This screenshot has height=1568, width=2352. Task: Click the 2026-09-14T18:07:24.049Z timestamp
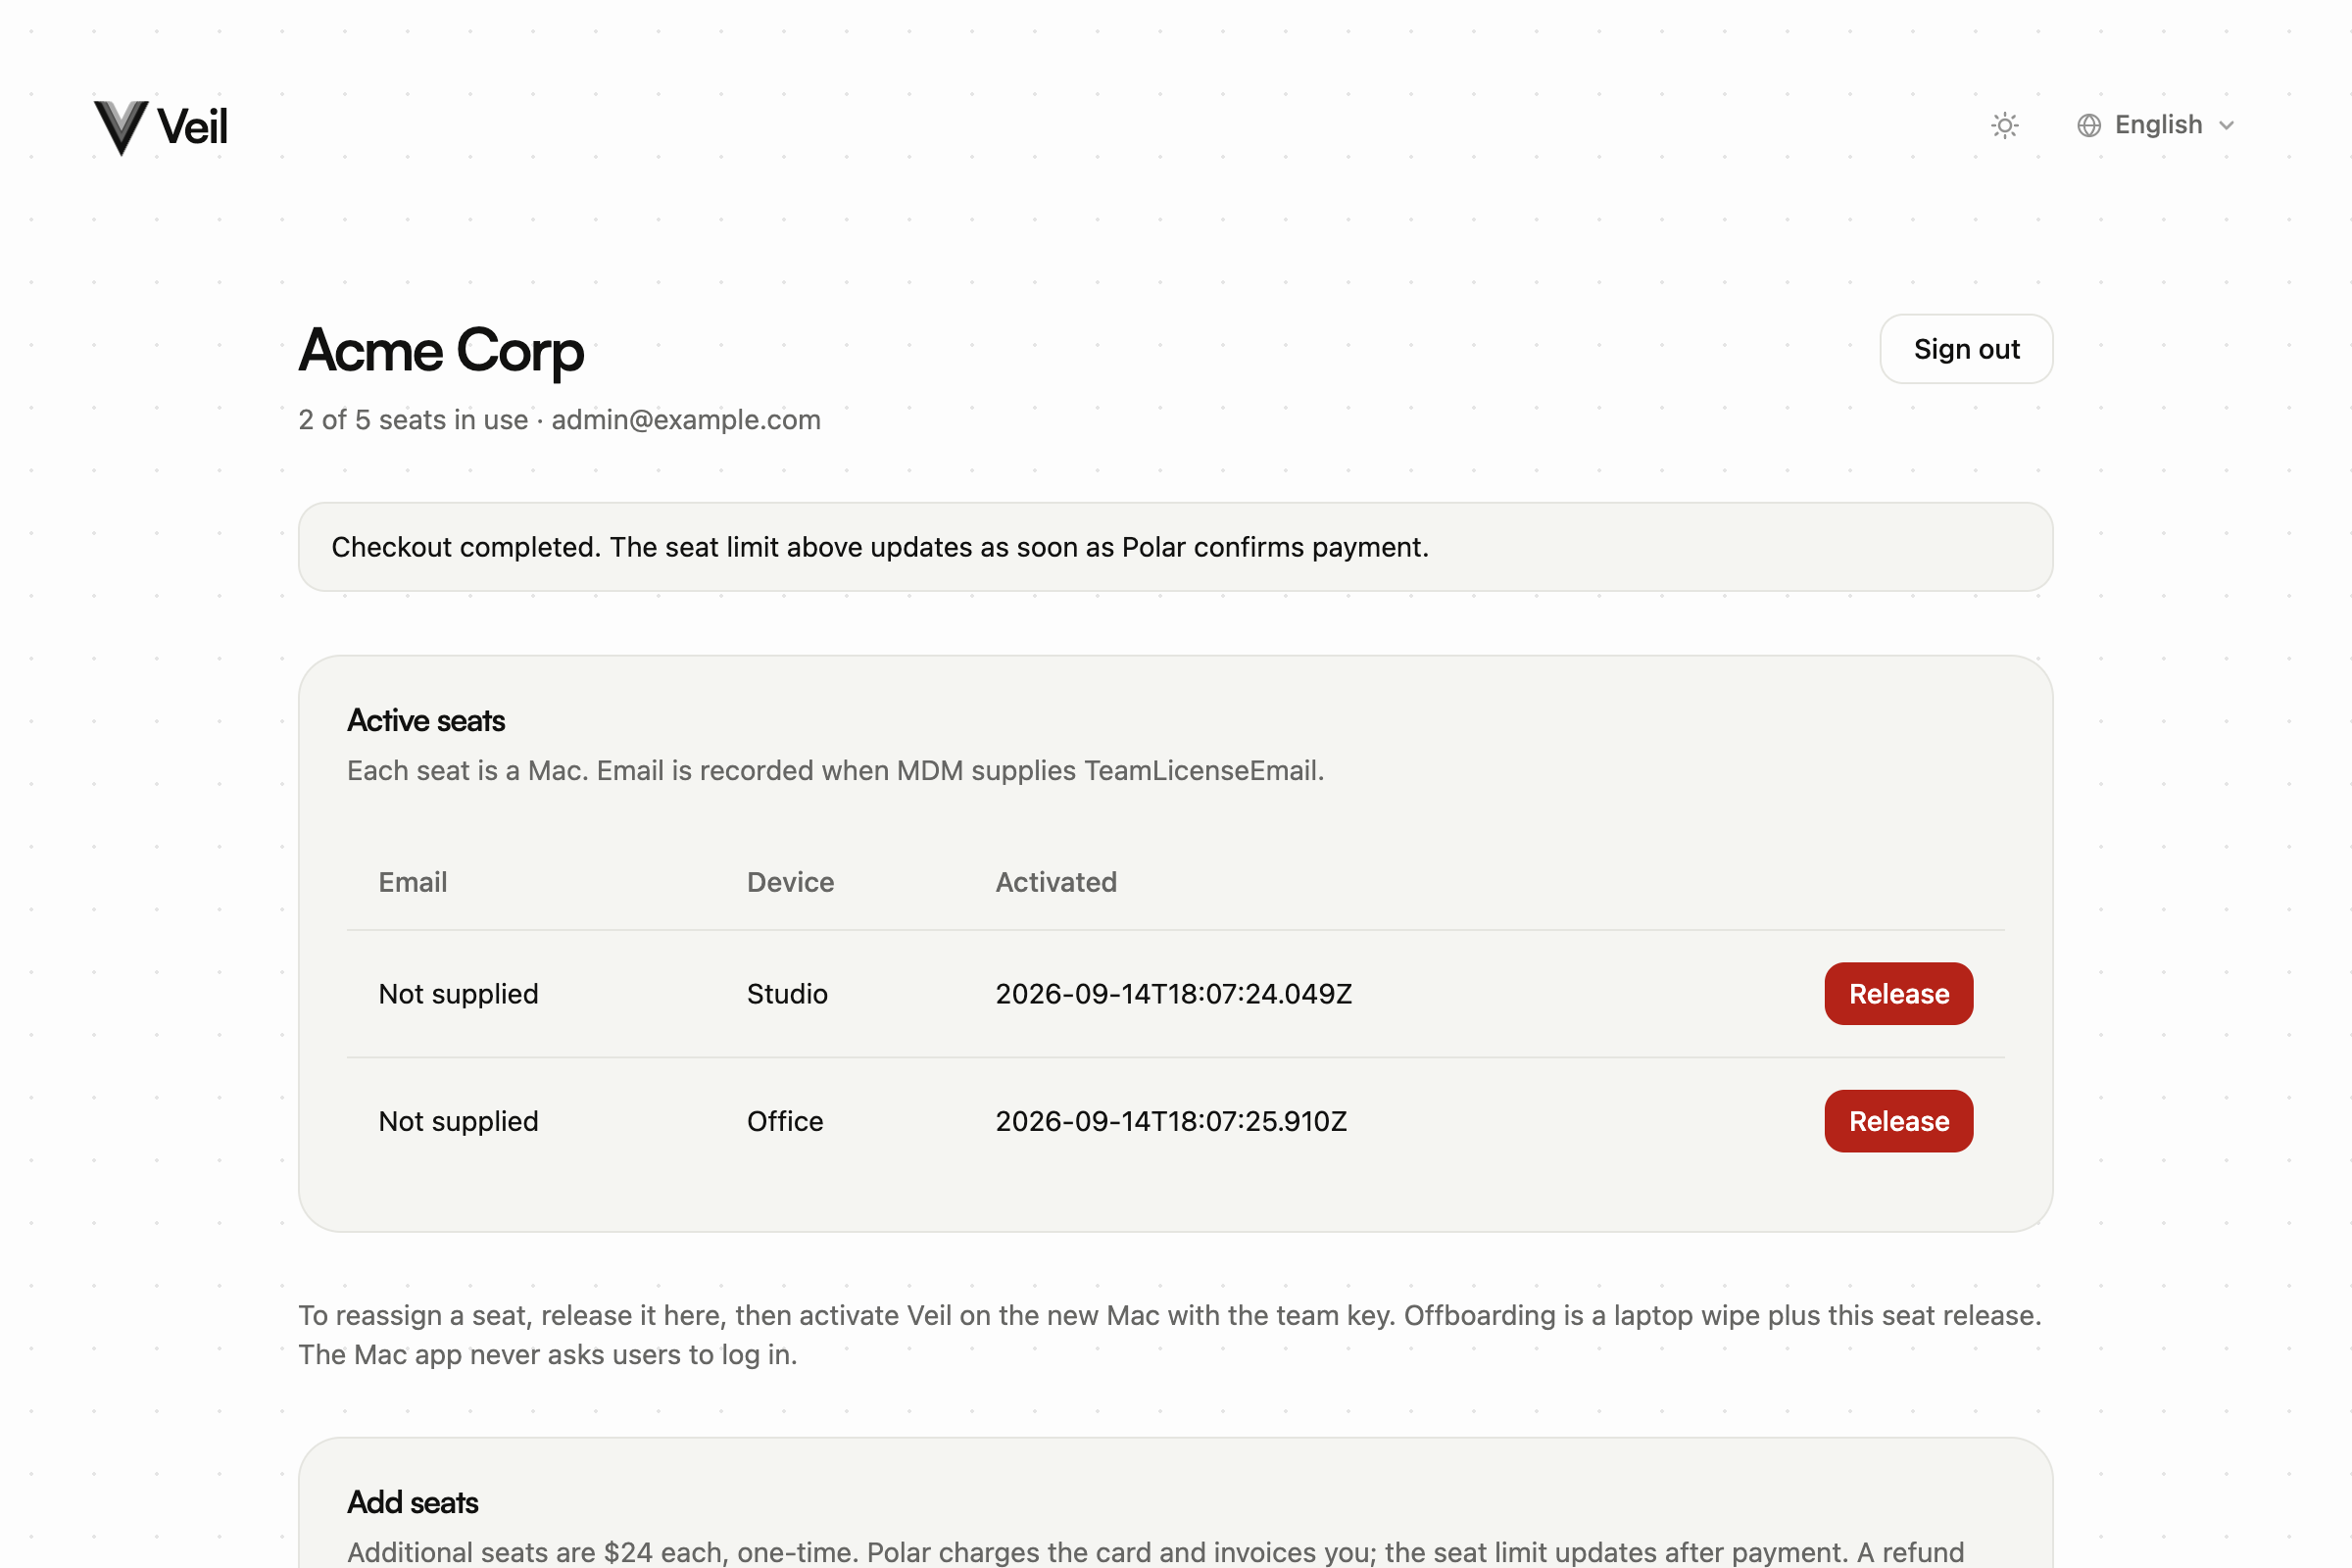(1173, 994)
